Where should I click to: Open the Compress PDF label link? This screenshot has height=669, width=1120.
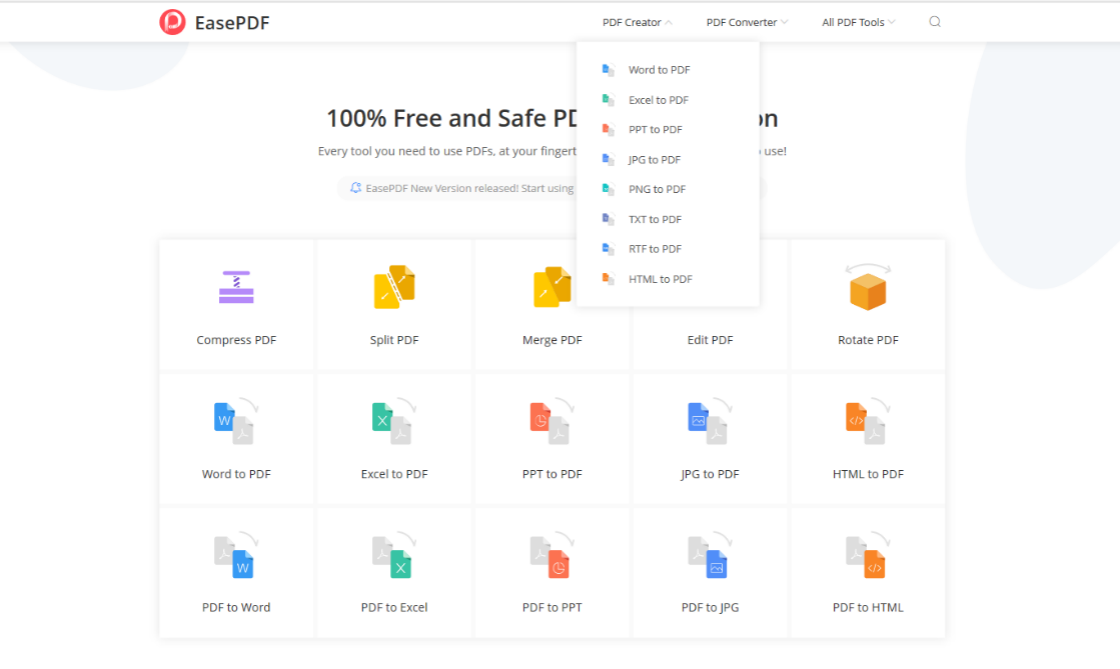pyautogui.click(x=236, y=340)
